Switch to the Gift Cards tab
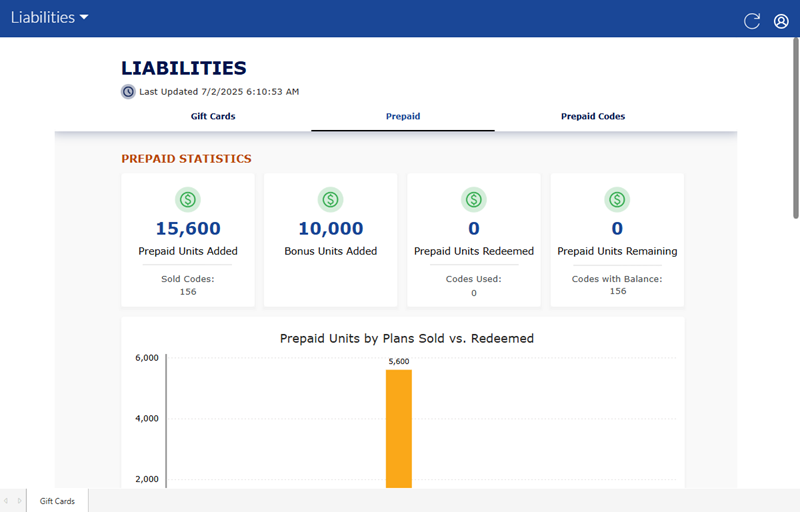Screen dimensions: 800x512 click(213, 116)
